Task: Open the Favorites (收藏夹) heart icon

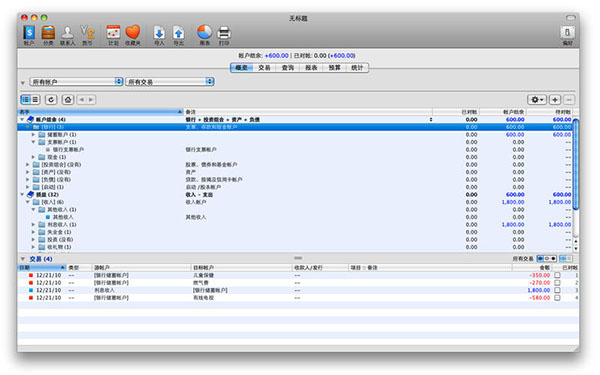Action: point(133,33)
